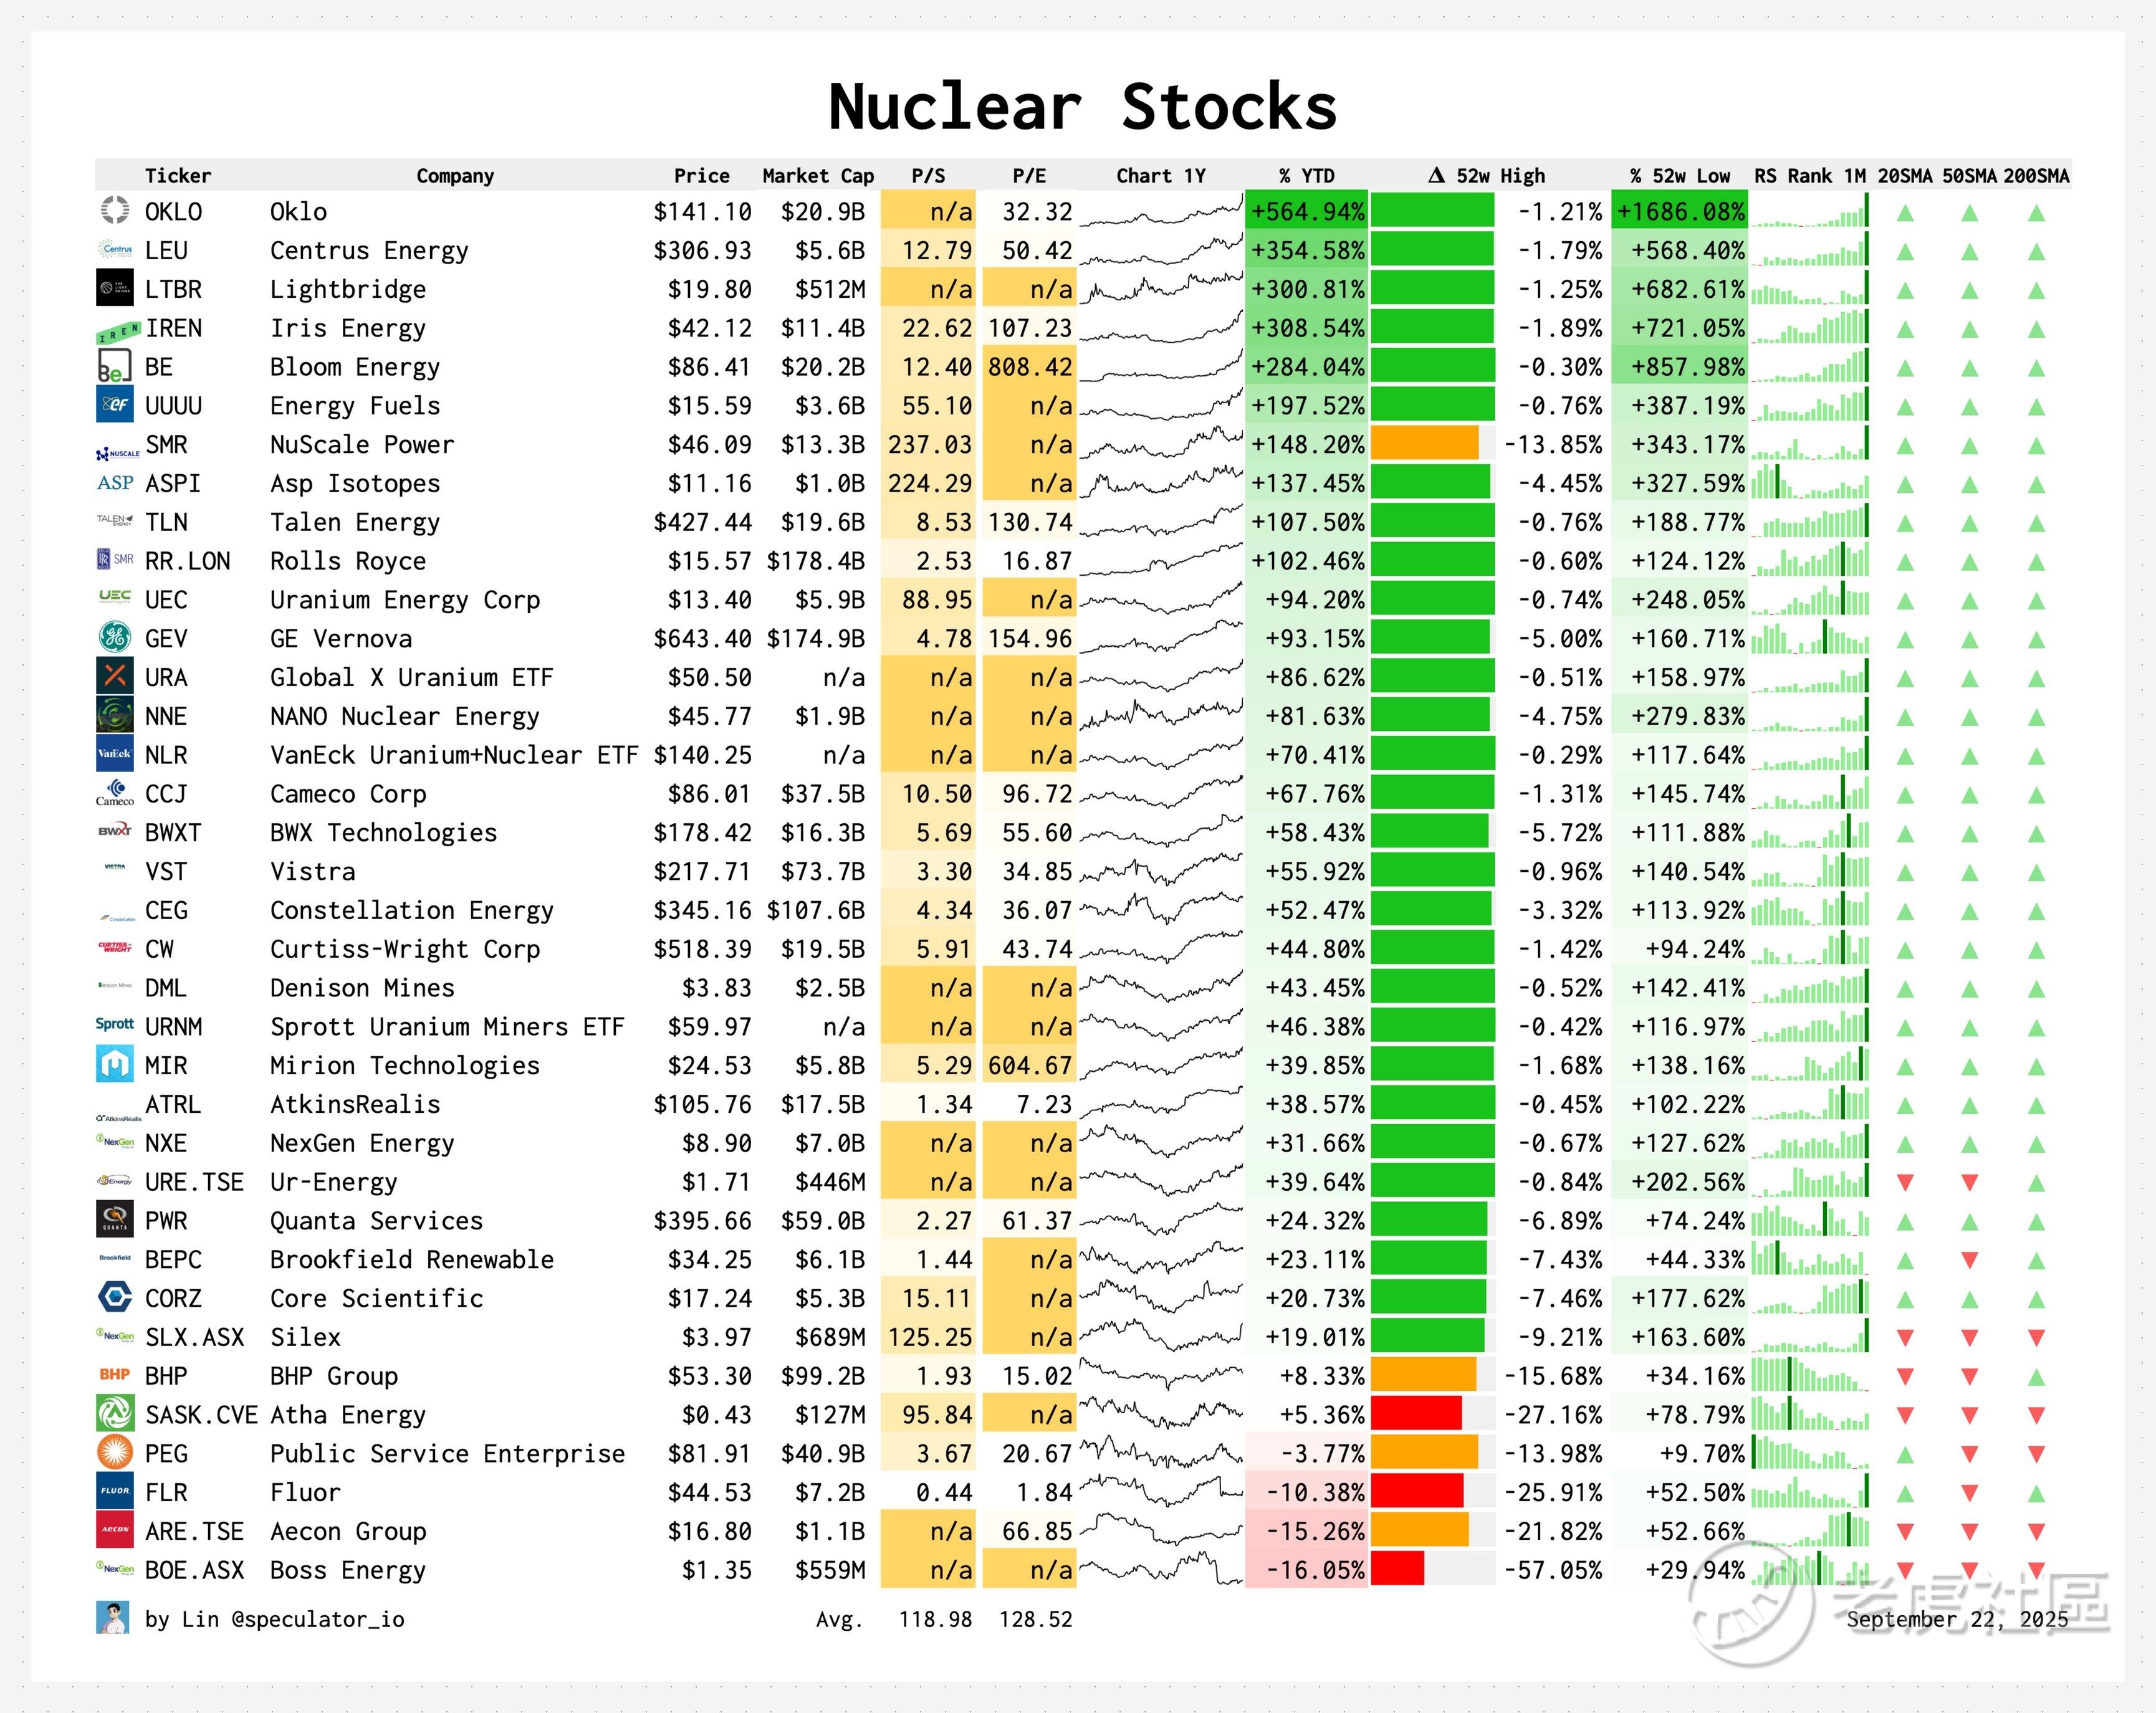Click the GE Vernova logo icon
This screenshot has width=2156, height=1713.
click(x=115, y=637)
